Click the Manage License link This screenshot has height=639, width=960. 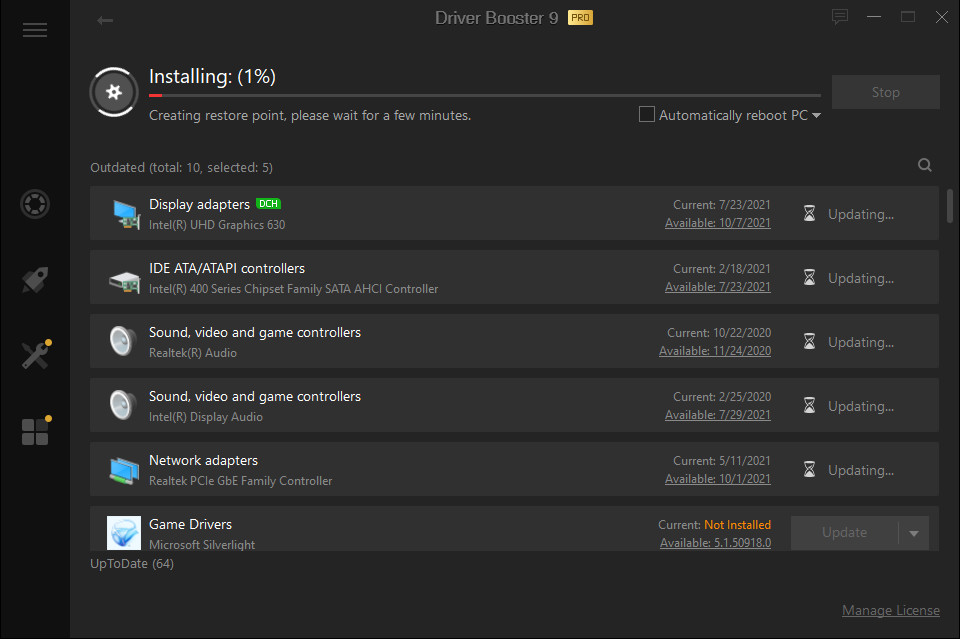(890, 610)
